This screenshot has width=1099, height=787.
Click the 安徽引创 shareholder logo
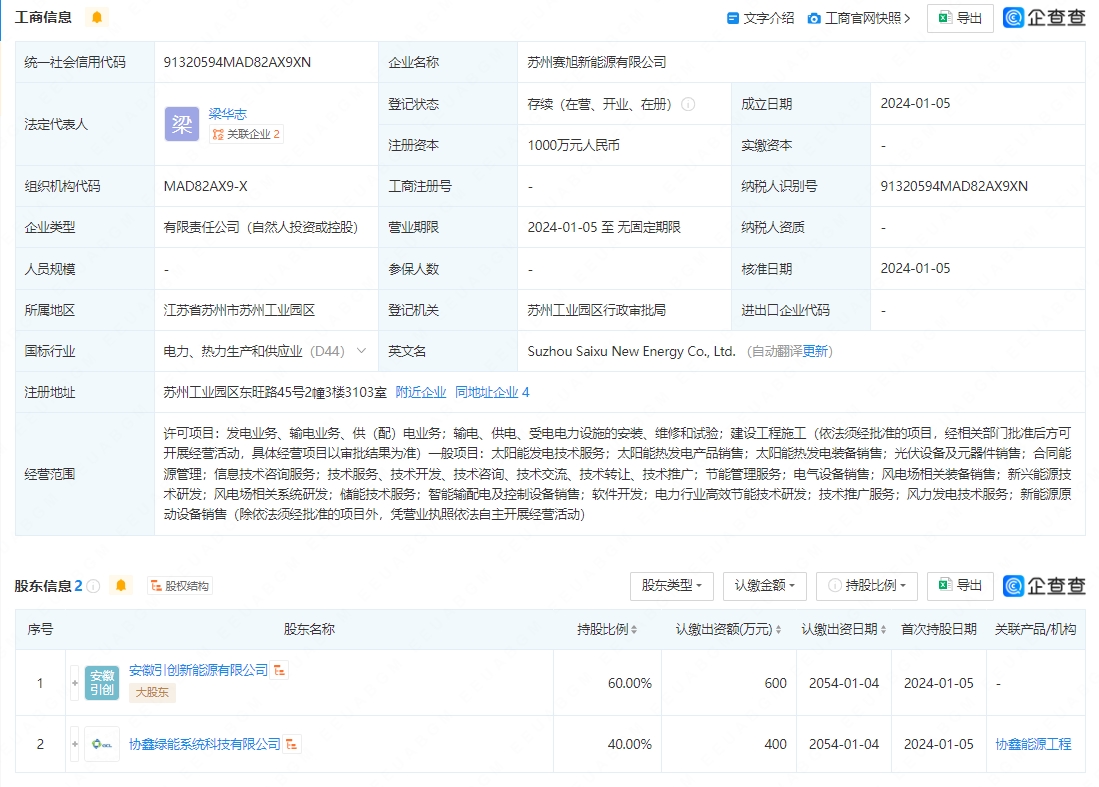click(x=102, y=683)
